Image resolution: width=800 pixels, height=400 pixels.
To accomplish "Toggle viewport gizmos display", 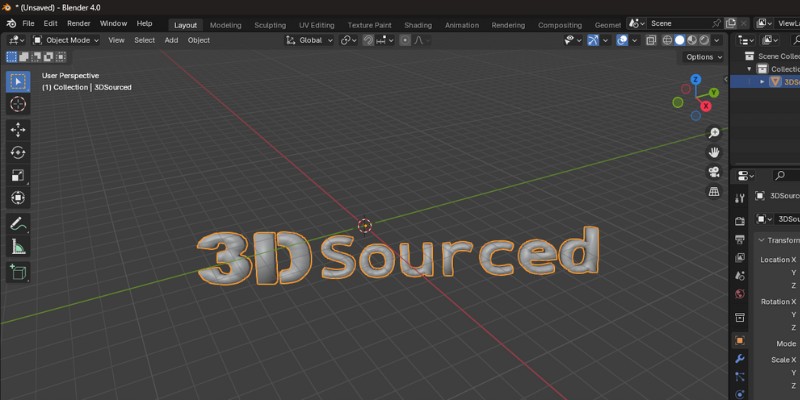I will click(x=593, y=40).
